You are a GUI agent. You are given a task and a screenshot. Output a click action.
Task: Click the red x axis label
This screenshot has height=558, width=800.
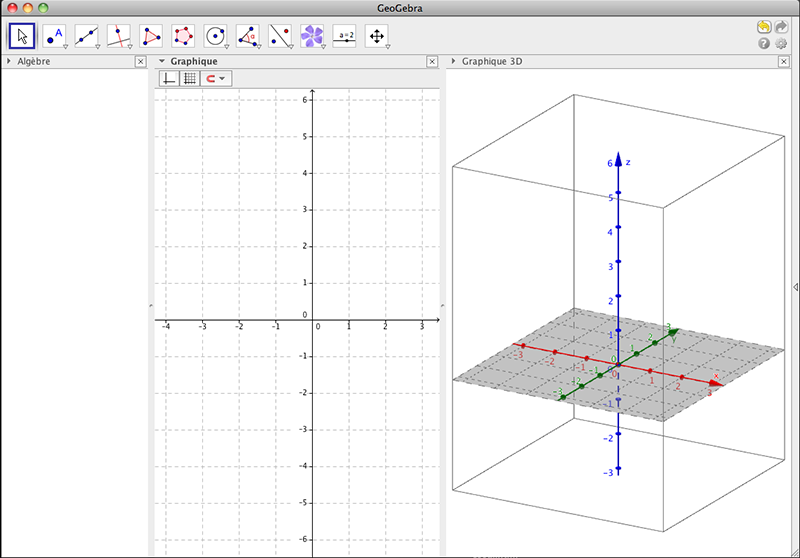point(716,376)
